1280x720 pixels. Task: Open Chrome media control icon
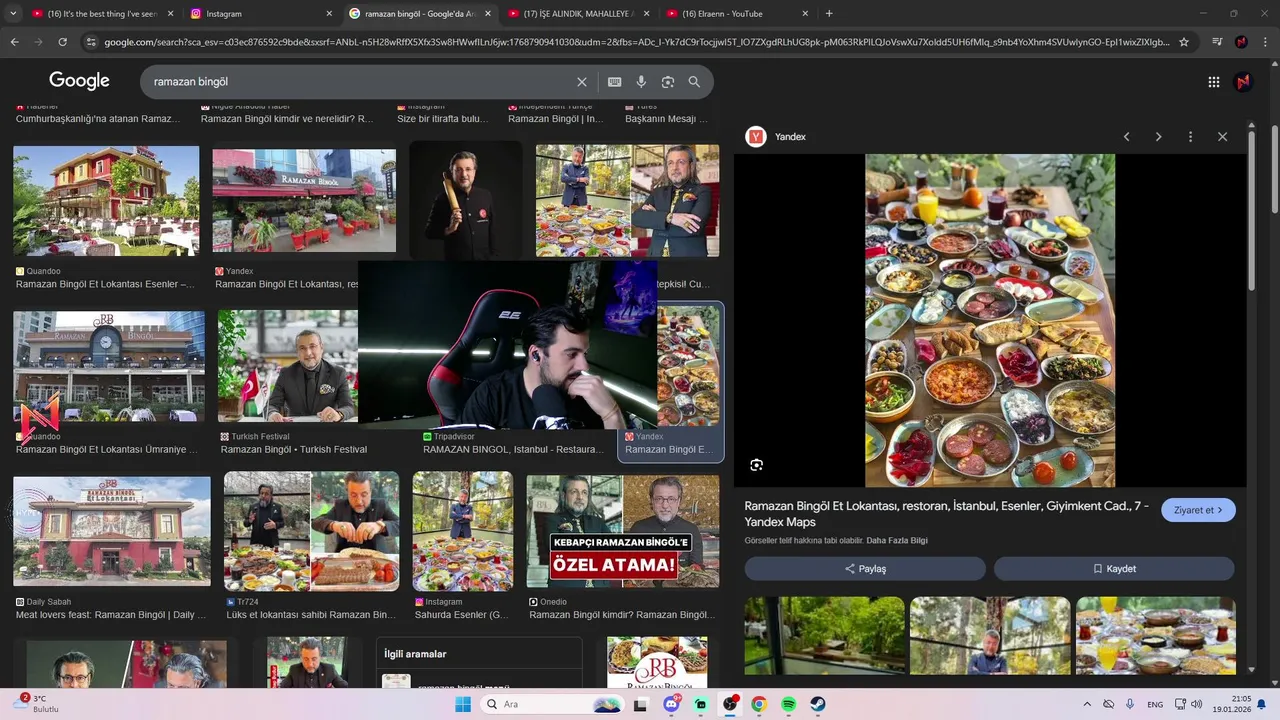pyautogui.click(x=1217, y=42)
